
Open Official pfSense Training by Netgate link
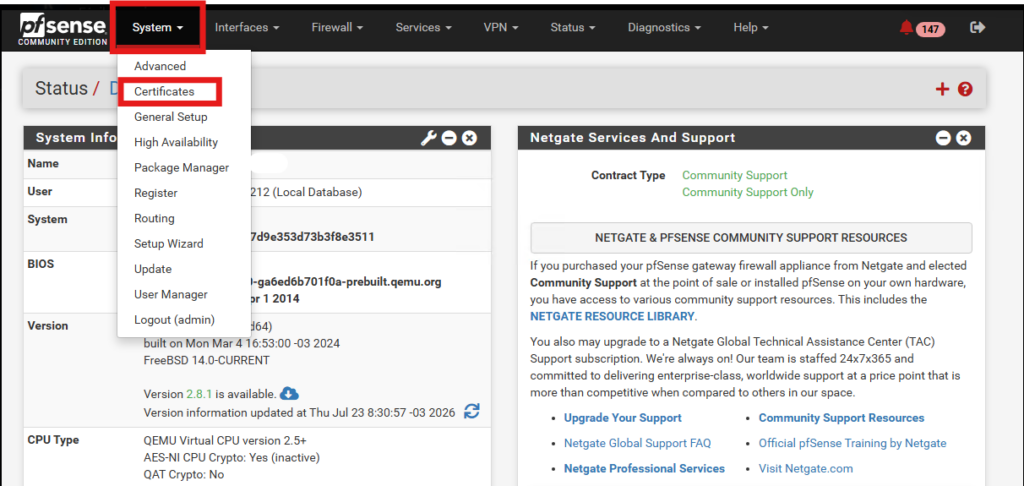(x=852, y=443)
